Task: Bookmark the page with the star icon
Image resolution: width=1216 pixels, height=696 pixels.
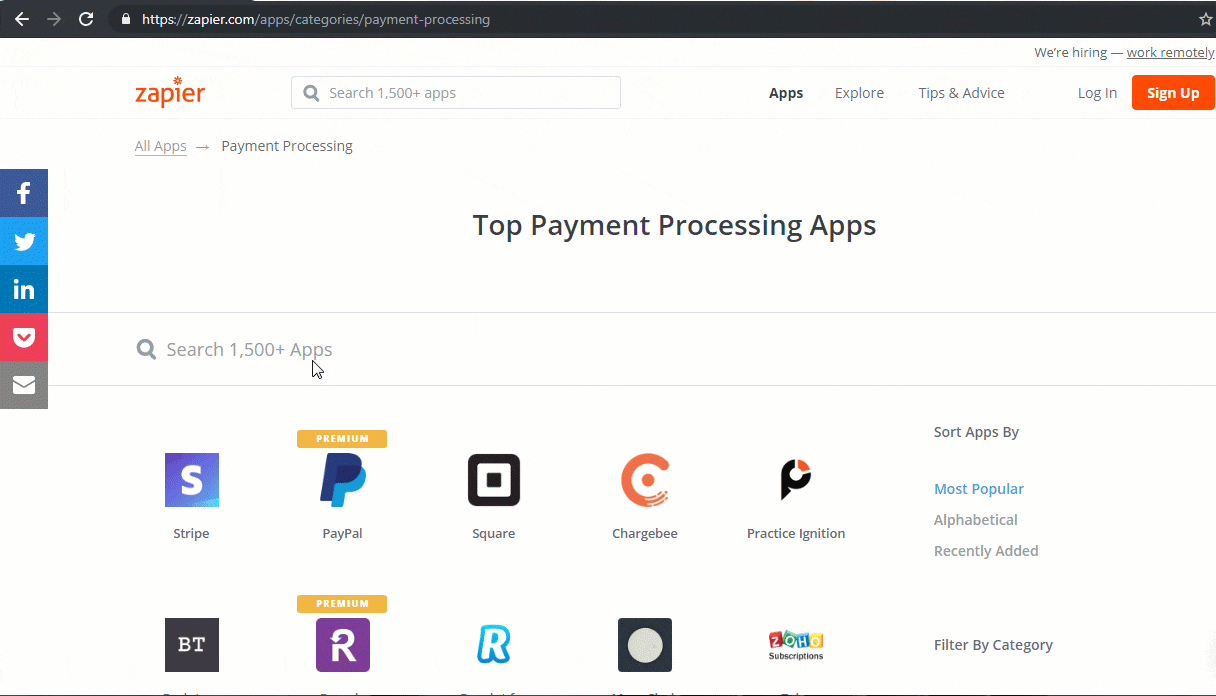Action: [1206, 19]
